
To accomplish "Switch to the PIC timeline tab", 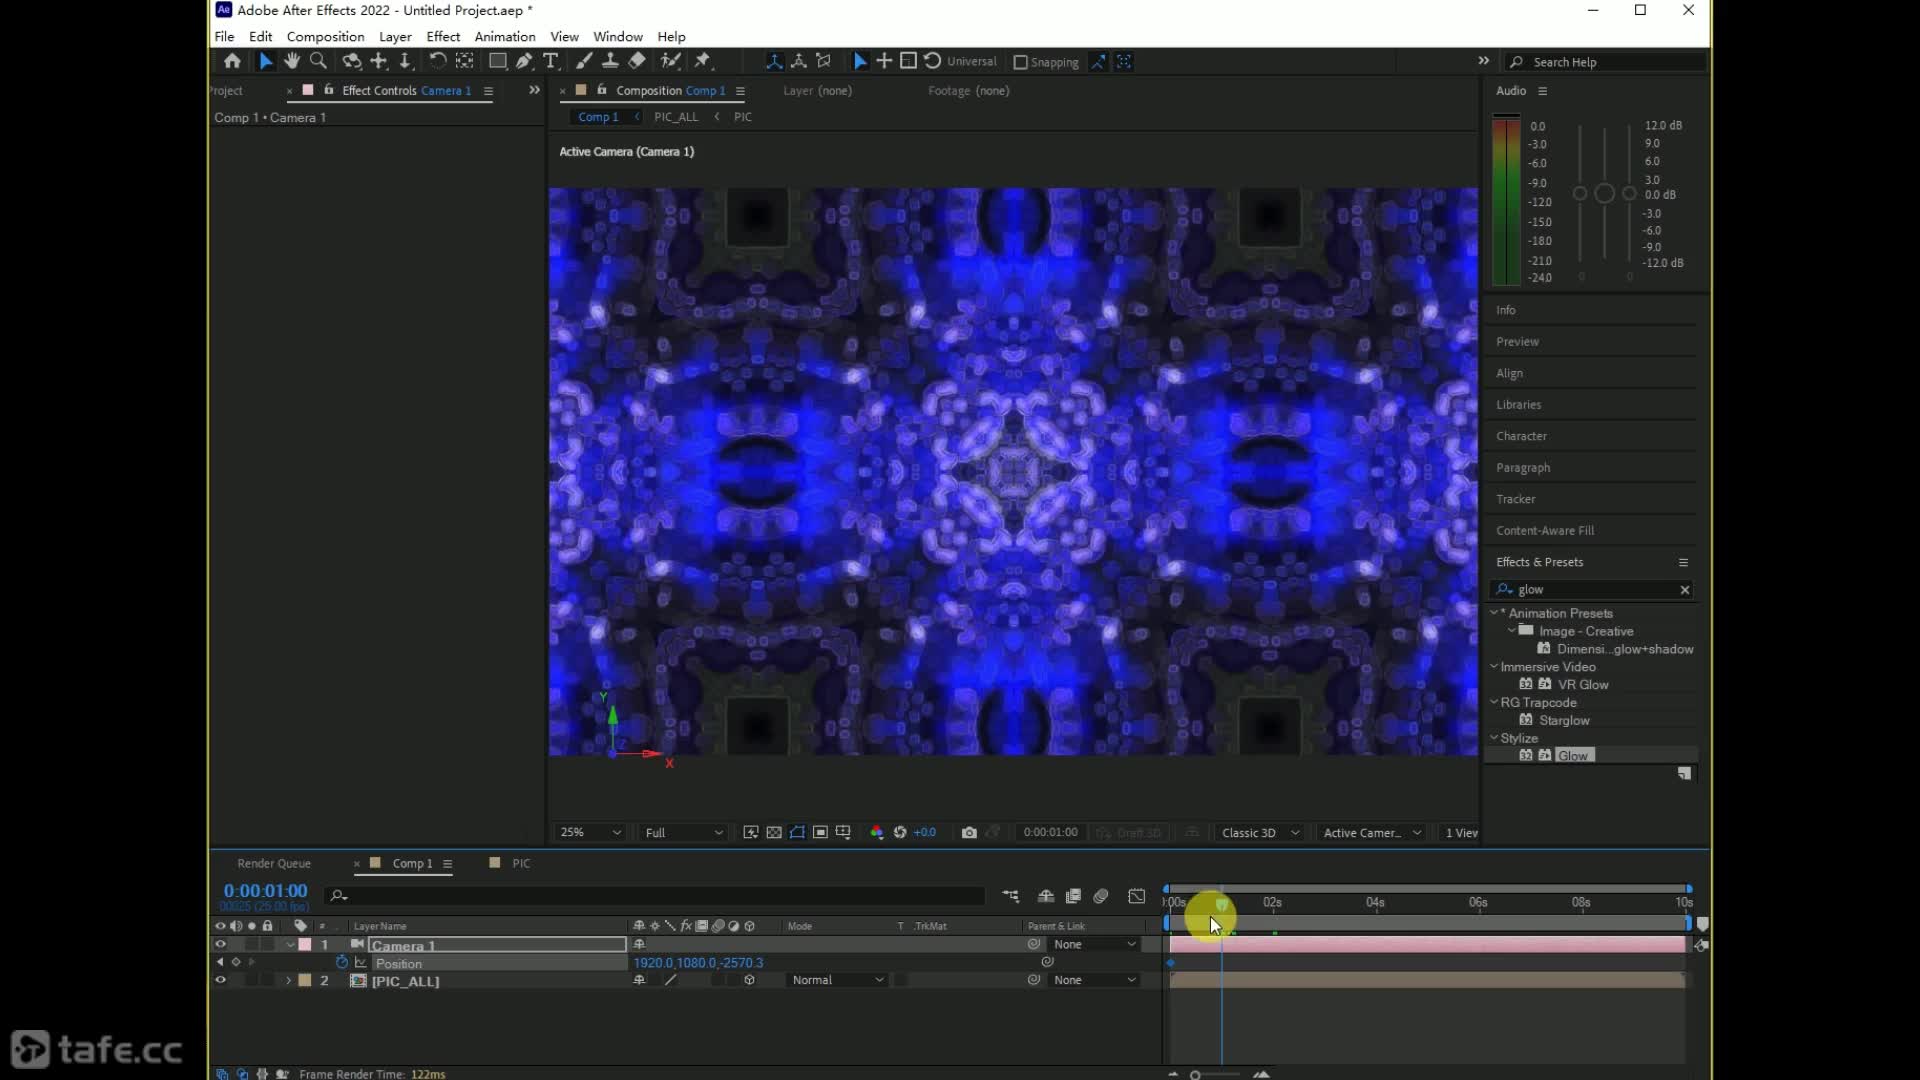I will click(x=521, y=863).
